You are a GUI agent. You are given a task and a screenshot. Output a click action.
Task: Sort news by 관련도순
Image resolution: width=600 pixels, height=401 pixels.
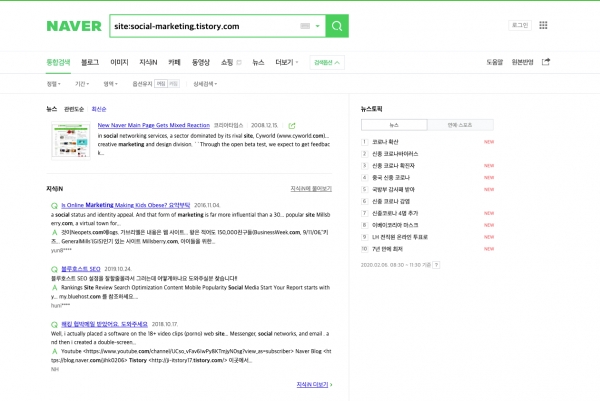[x=74, y=109]
